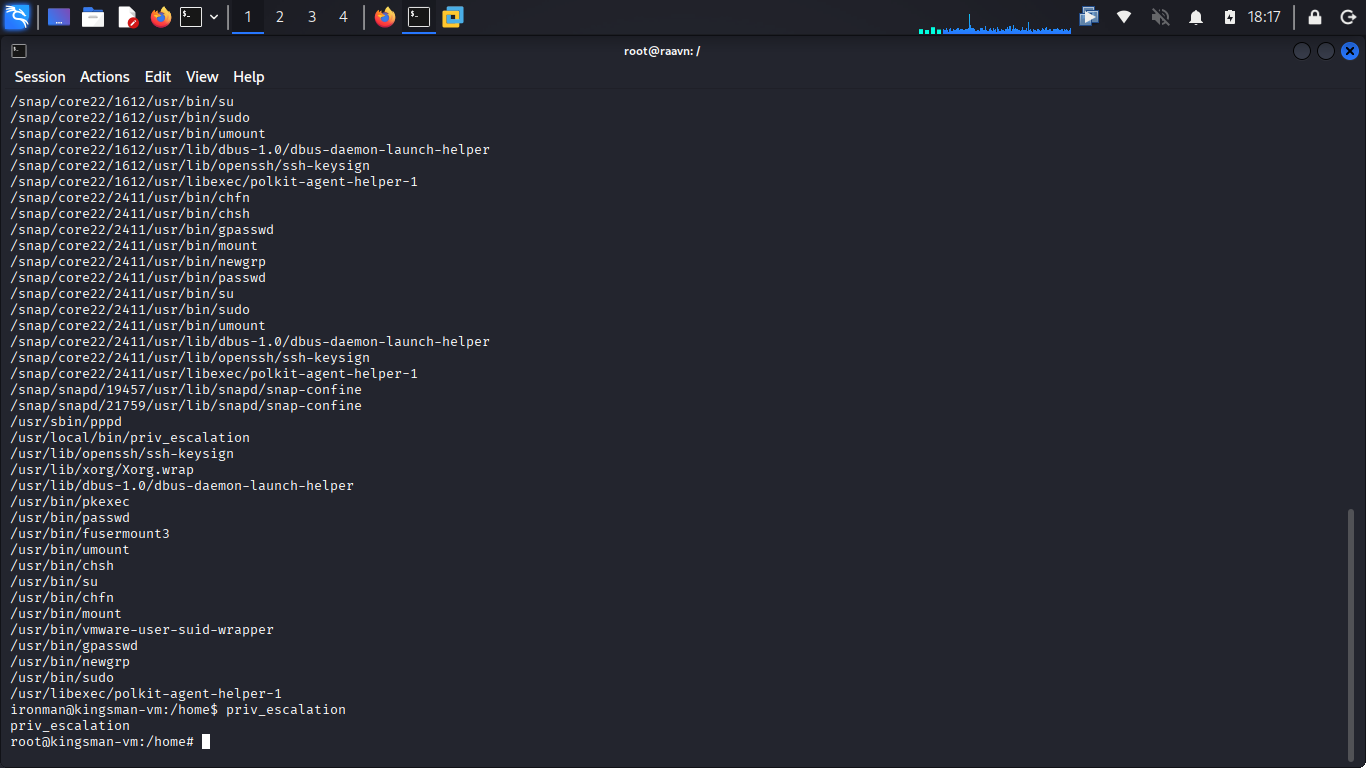Viewport: 1366px width, 768px height.
Task: Launch the text editor panel icon
Action: [x=127, y=17]
